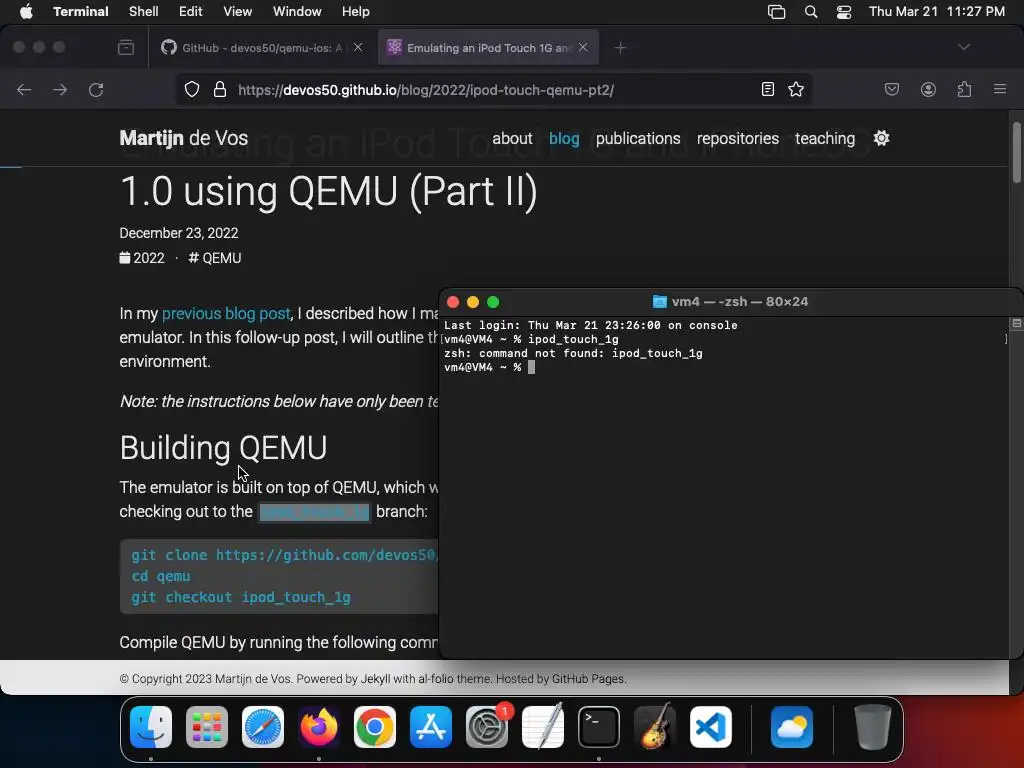
Task: Open the Shell menu
Action: tap(144, 12)
